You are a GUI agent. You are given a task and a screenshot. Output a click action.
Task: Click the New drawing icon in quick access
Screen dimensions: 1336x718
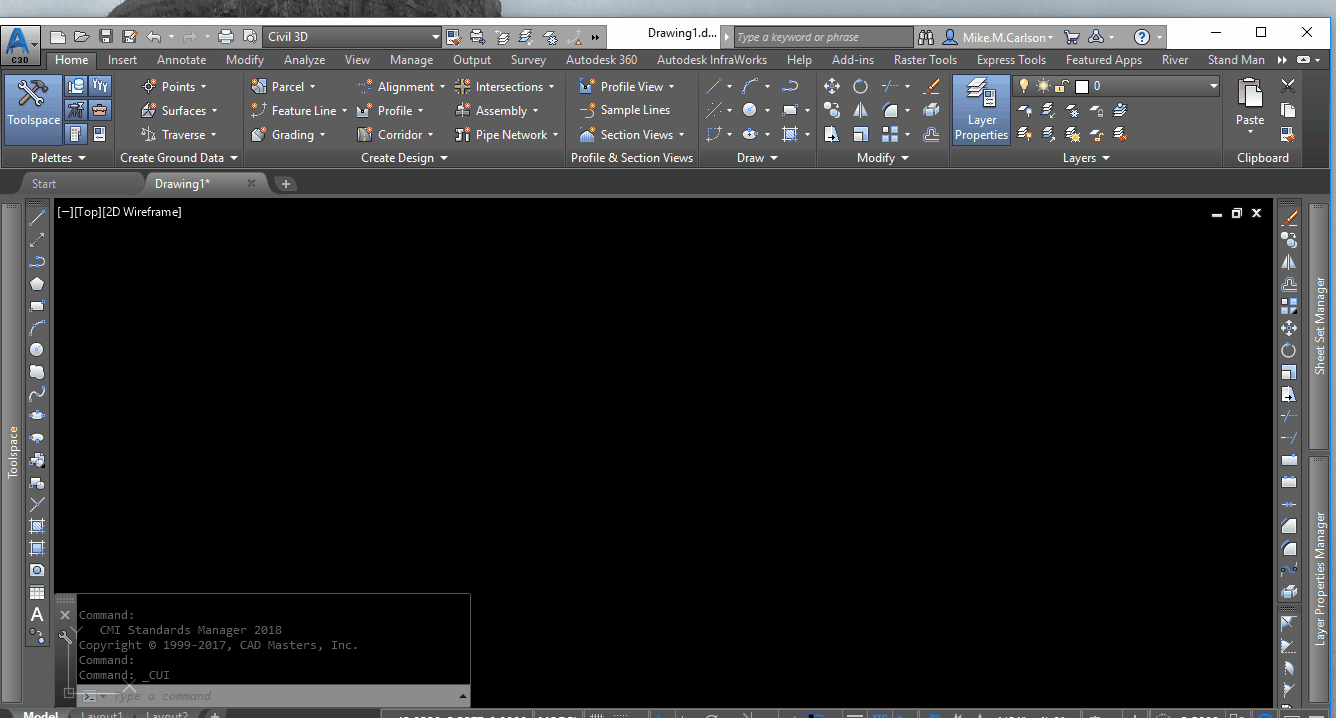58,37
